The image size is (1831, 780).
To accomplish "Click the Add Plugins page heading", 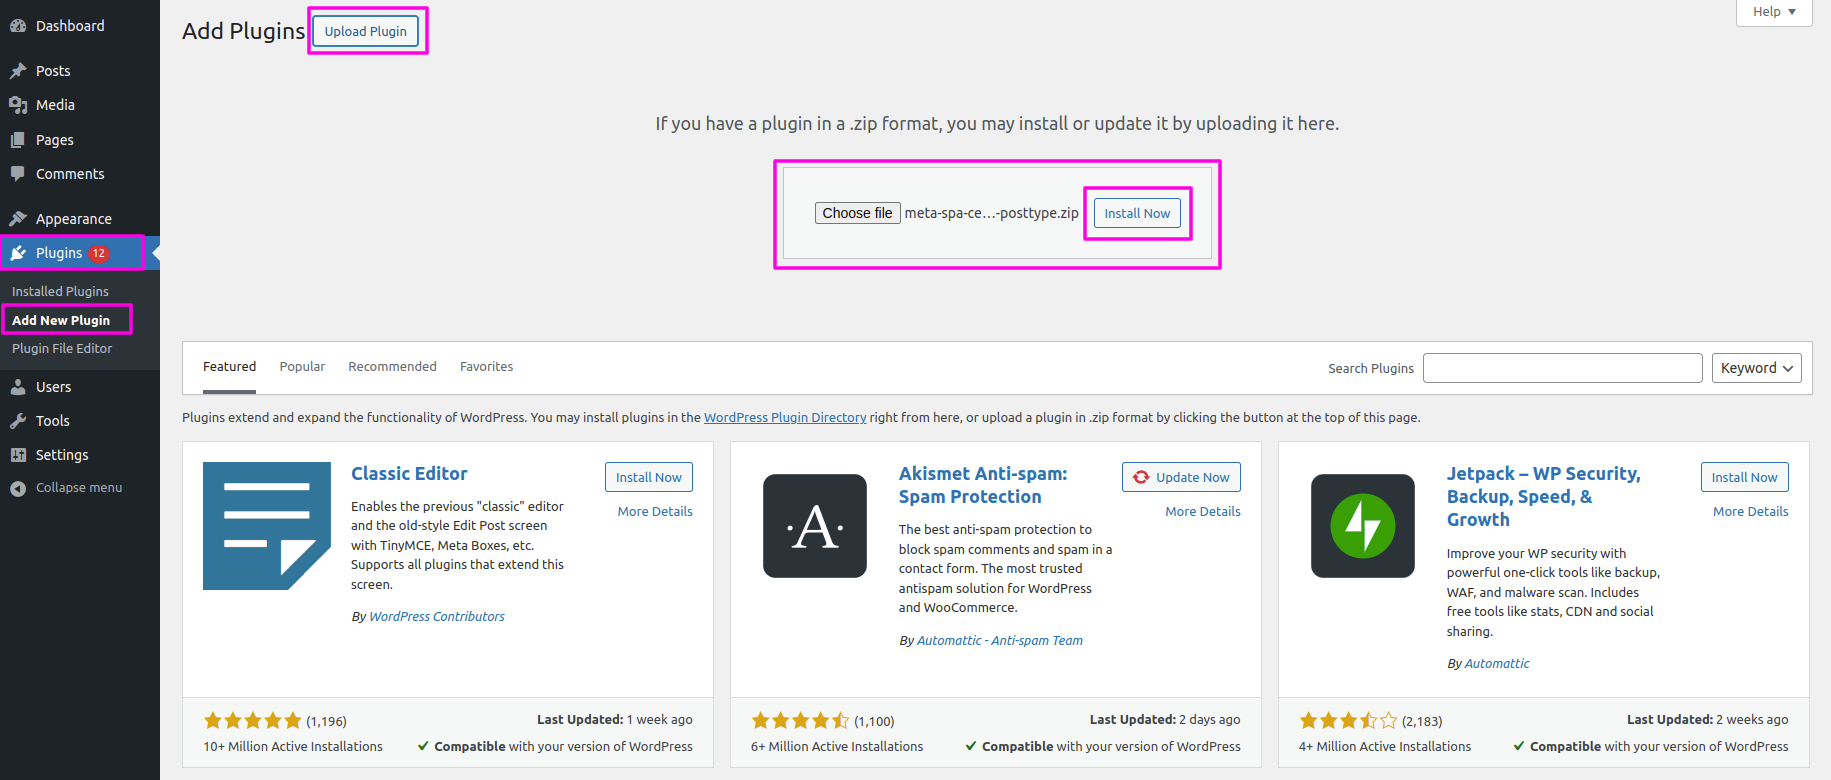I will pos(244,31).
